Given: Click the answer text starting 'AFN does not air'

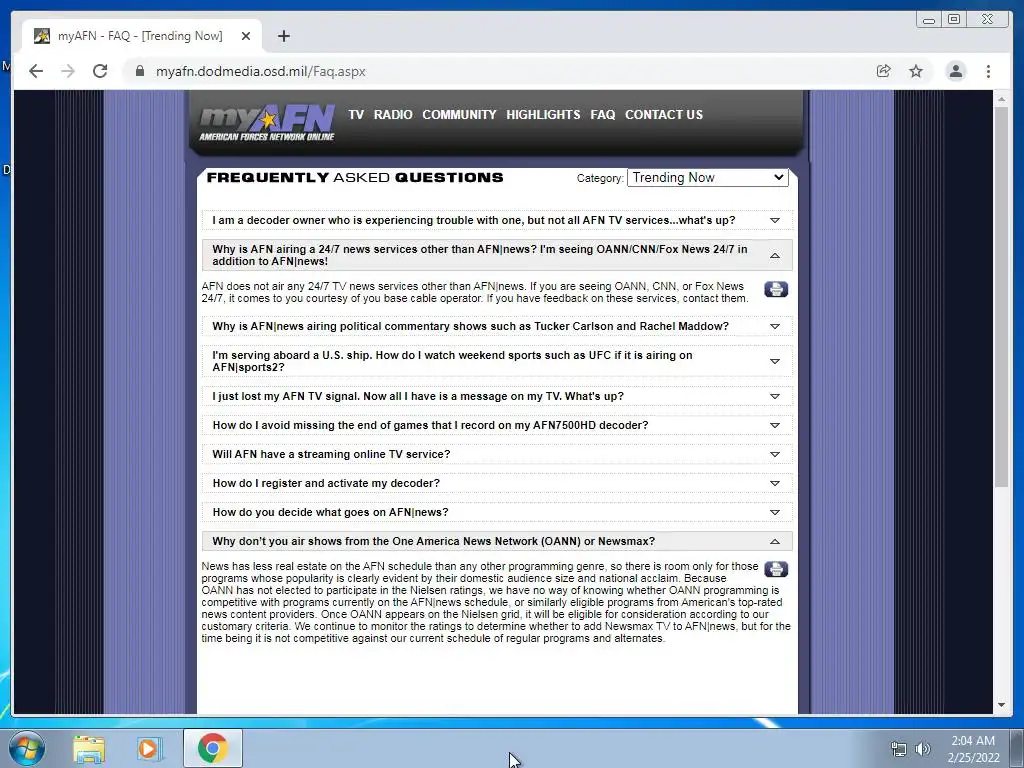Looking at the screenshot, I should click(x=475, y=292).
